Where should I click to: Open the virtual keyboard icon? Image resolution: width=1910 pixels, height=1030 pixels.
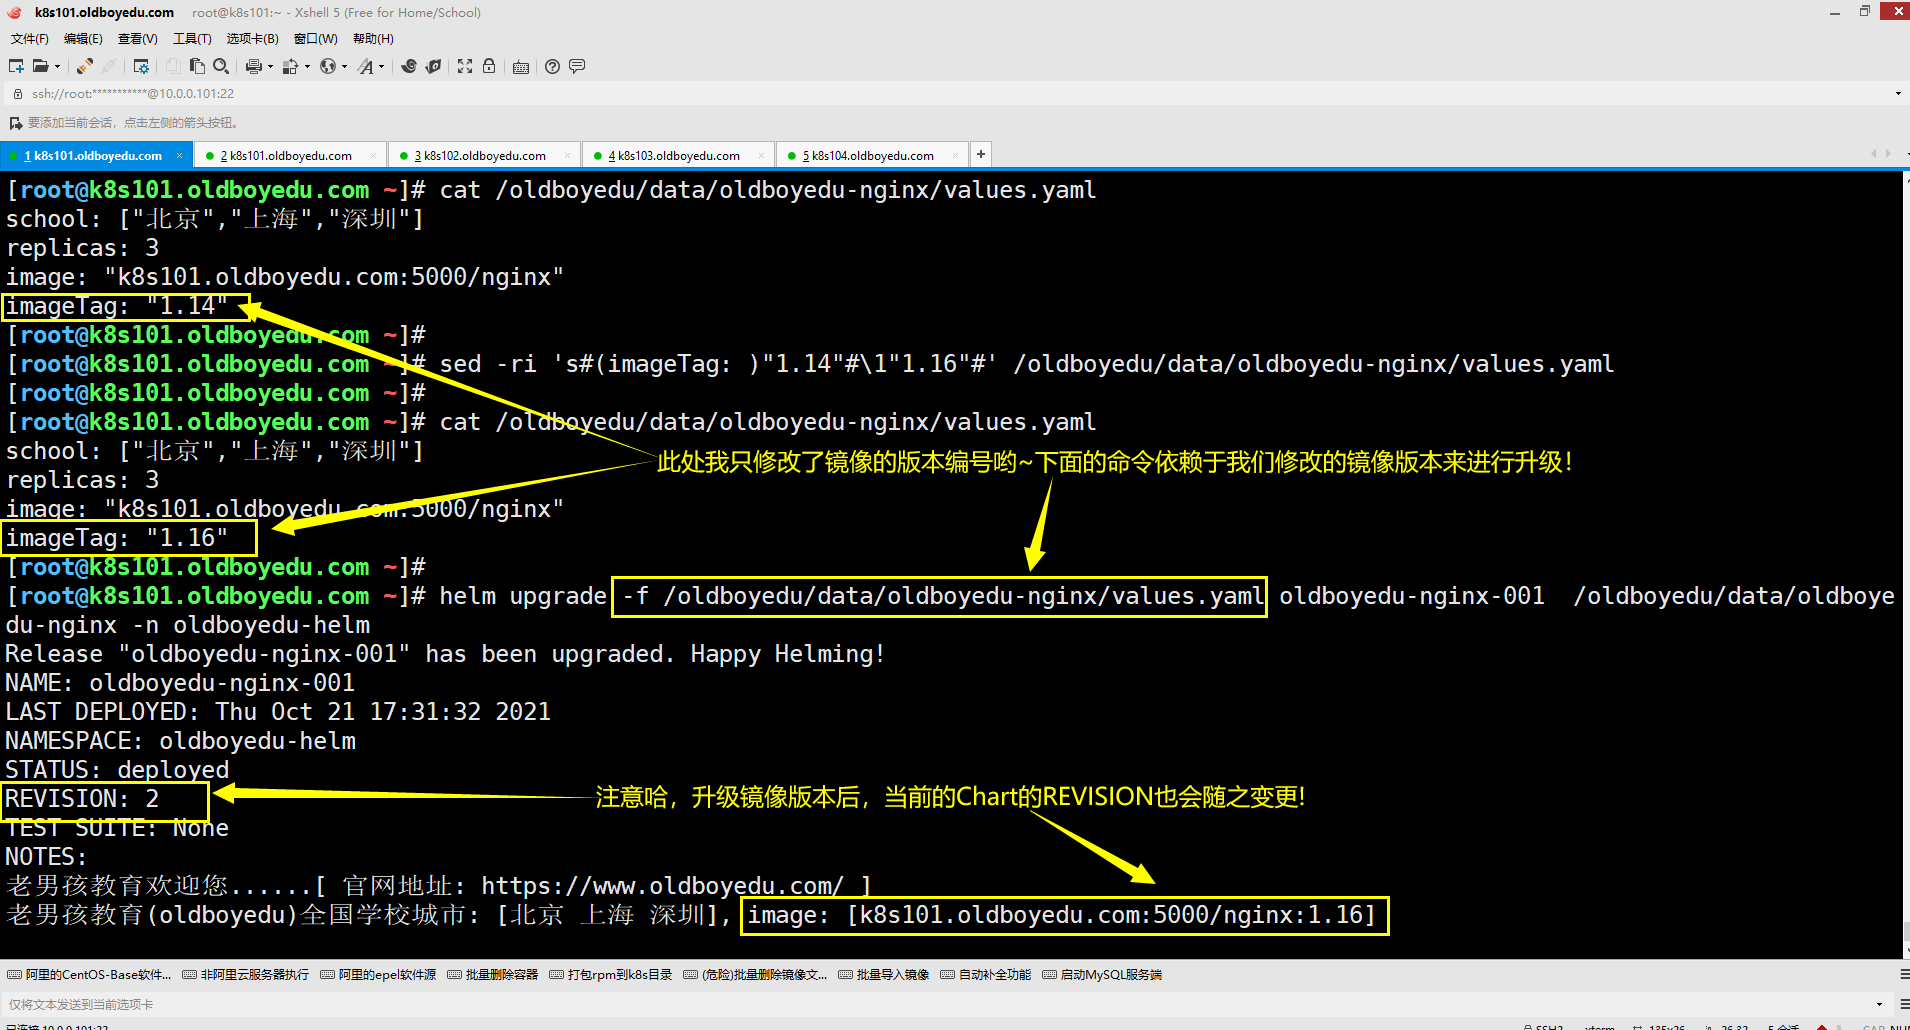[x=520, y=67]
